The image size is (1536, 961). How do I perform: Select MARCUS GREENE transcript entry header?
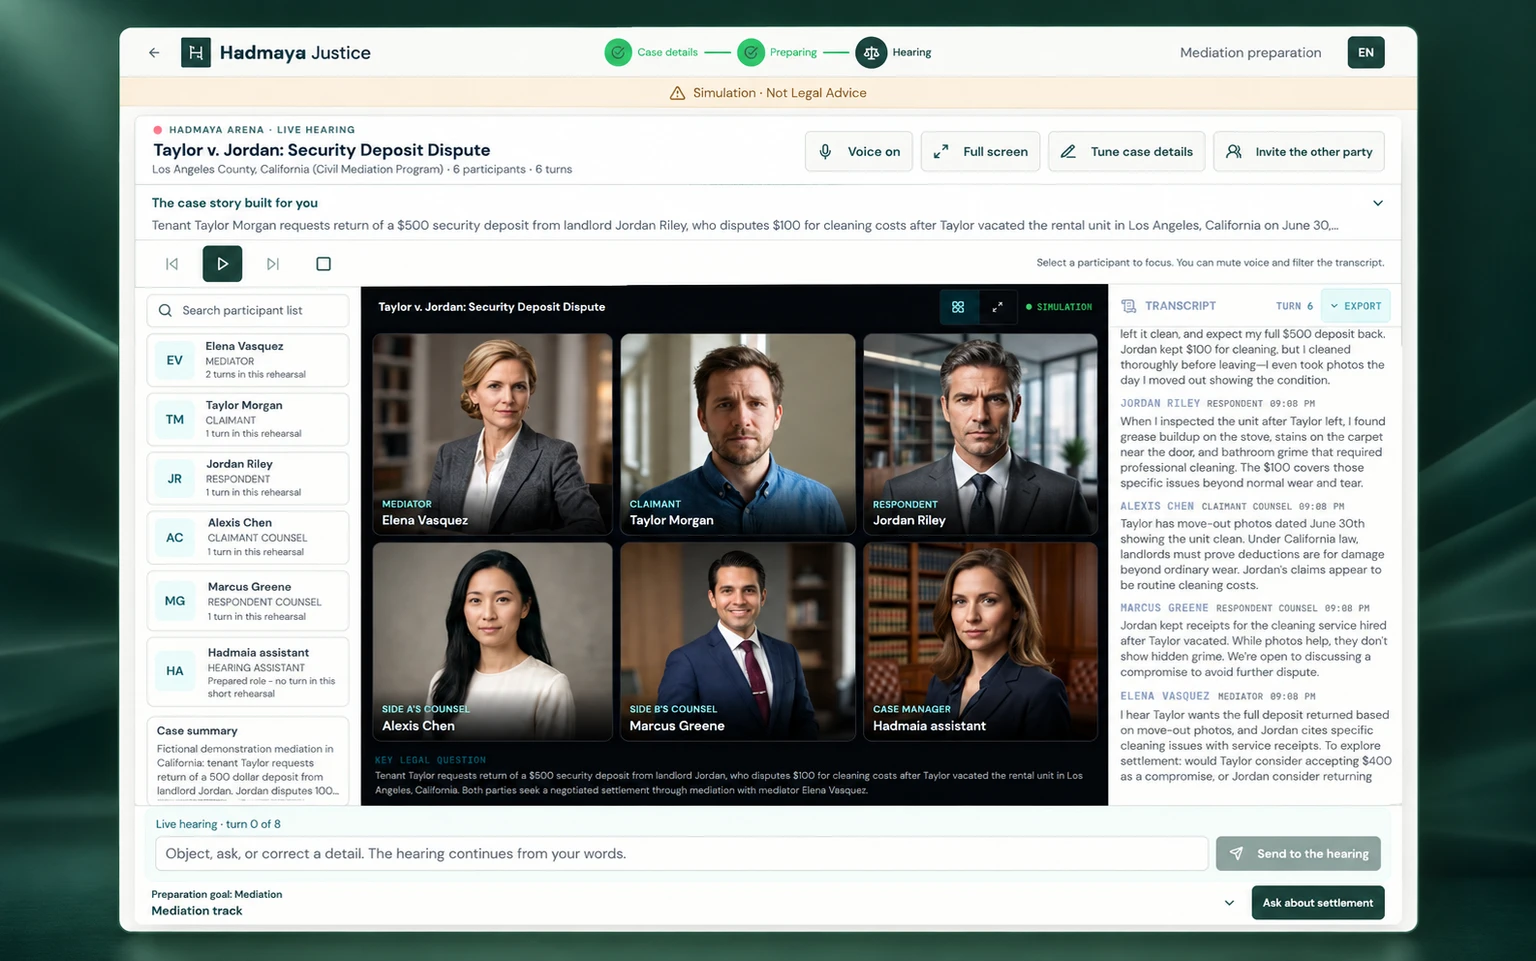[x=1244, y=608]
